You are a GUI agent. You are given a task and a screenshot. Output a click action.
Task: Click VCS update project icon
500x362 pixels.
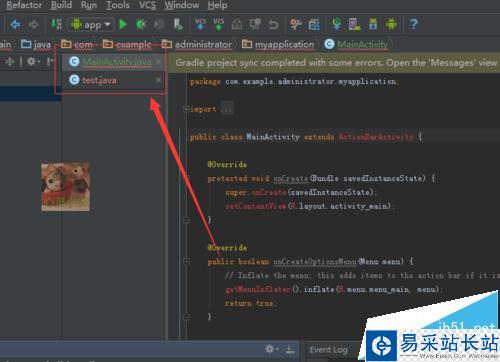(200, 24)
